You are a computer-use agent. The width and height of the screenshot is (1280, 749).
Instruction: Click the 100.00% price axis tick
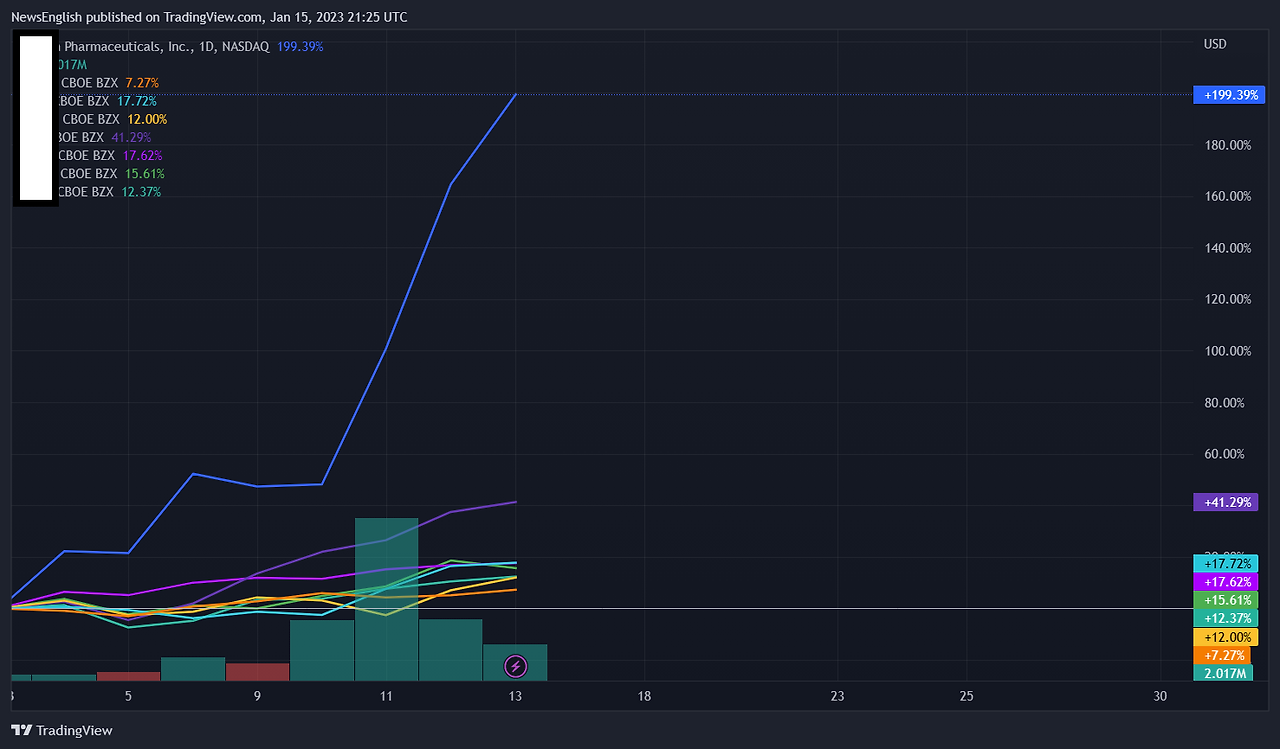tap(1227, 351)
